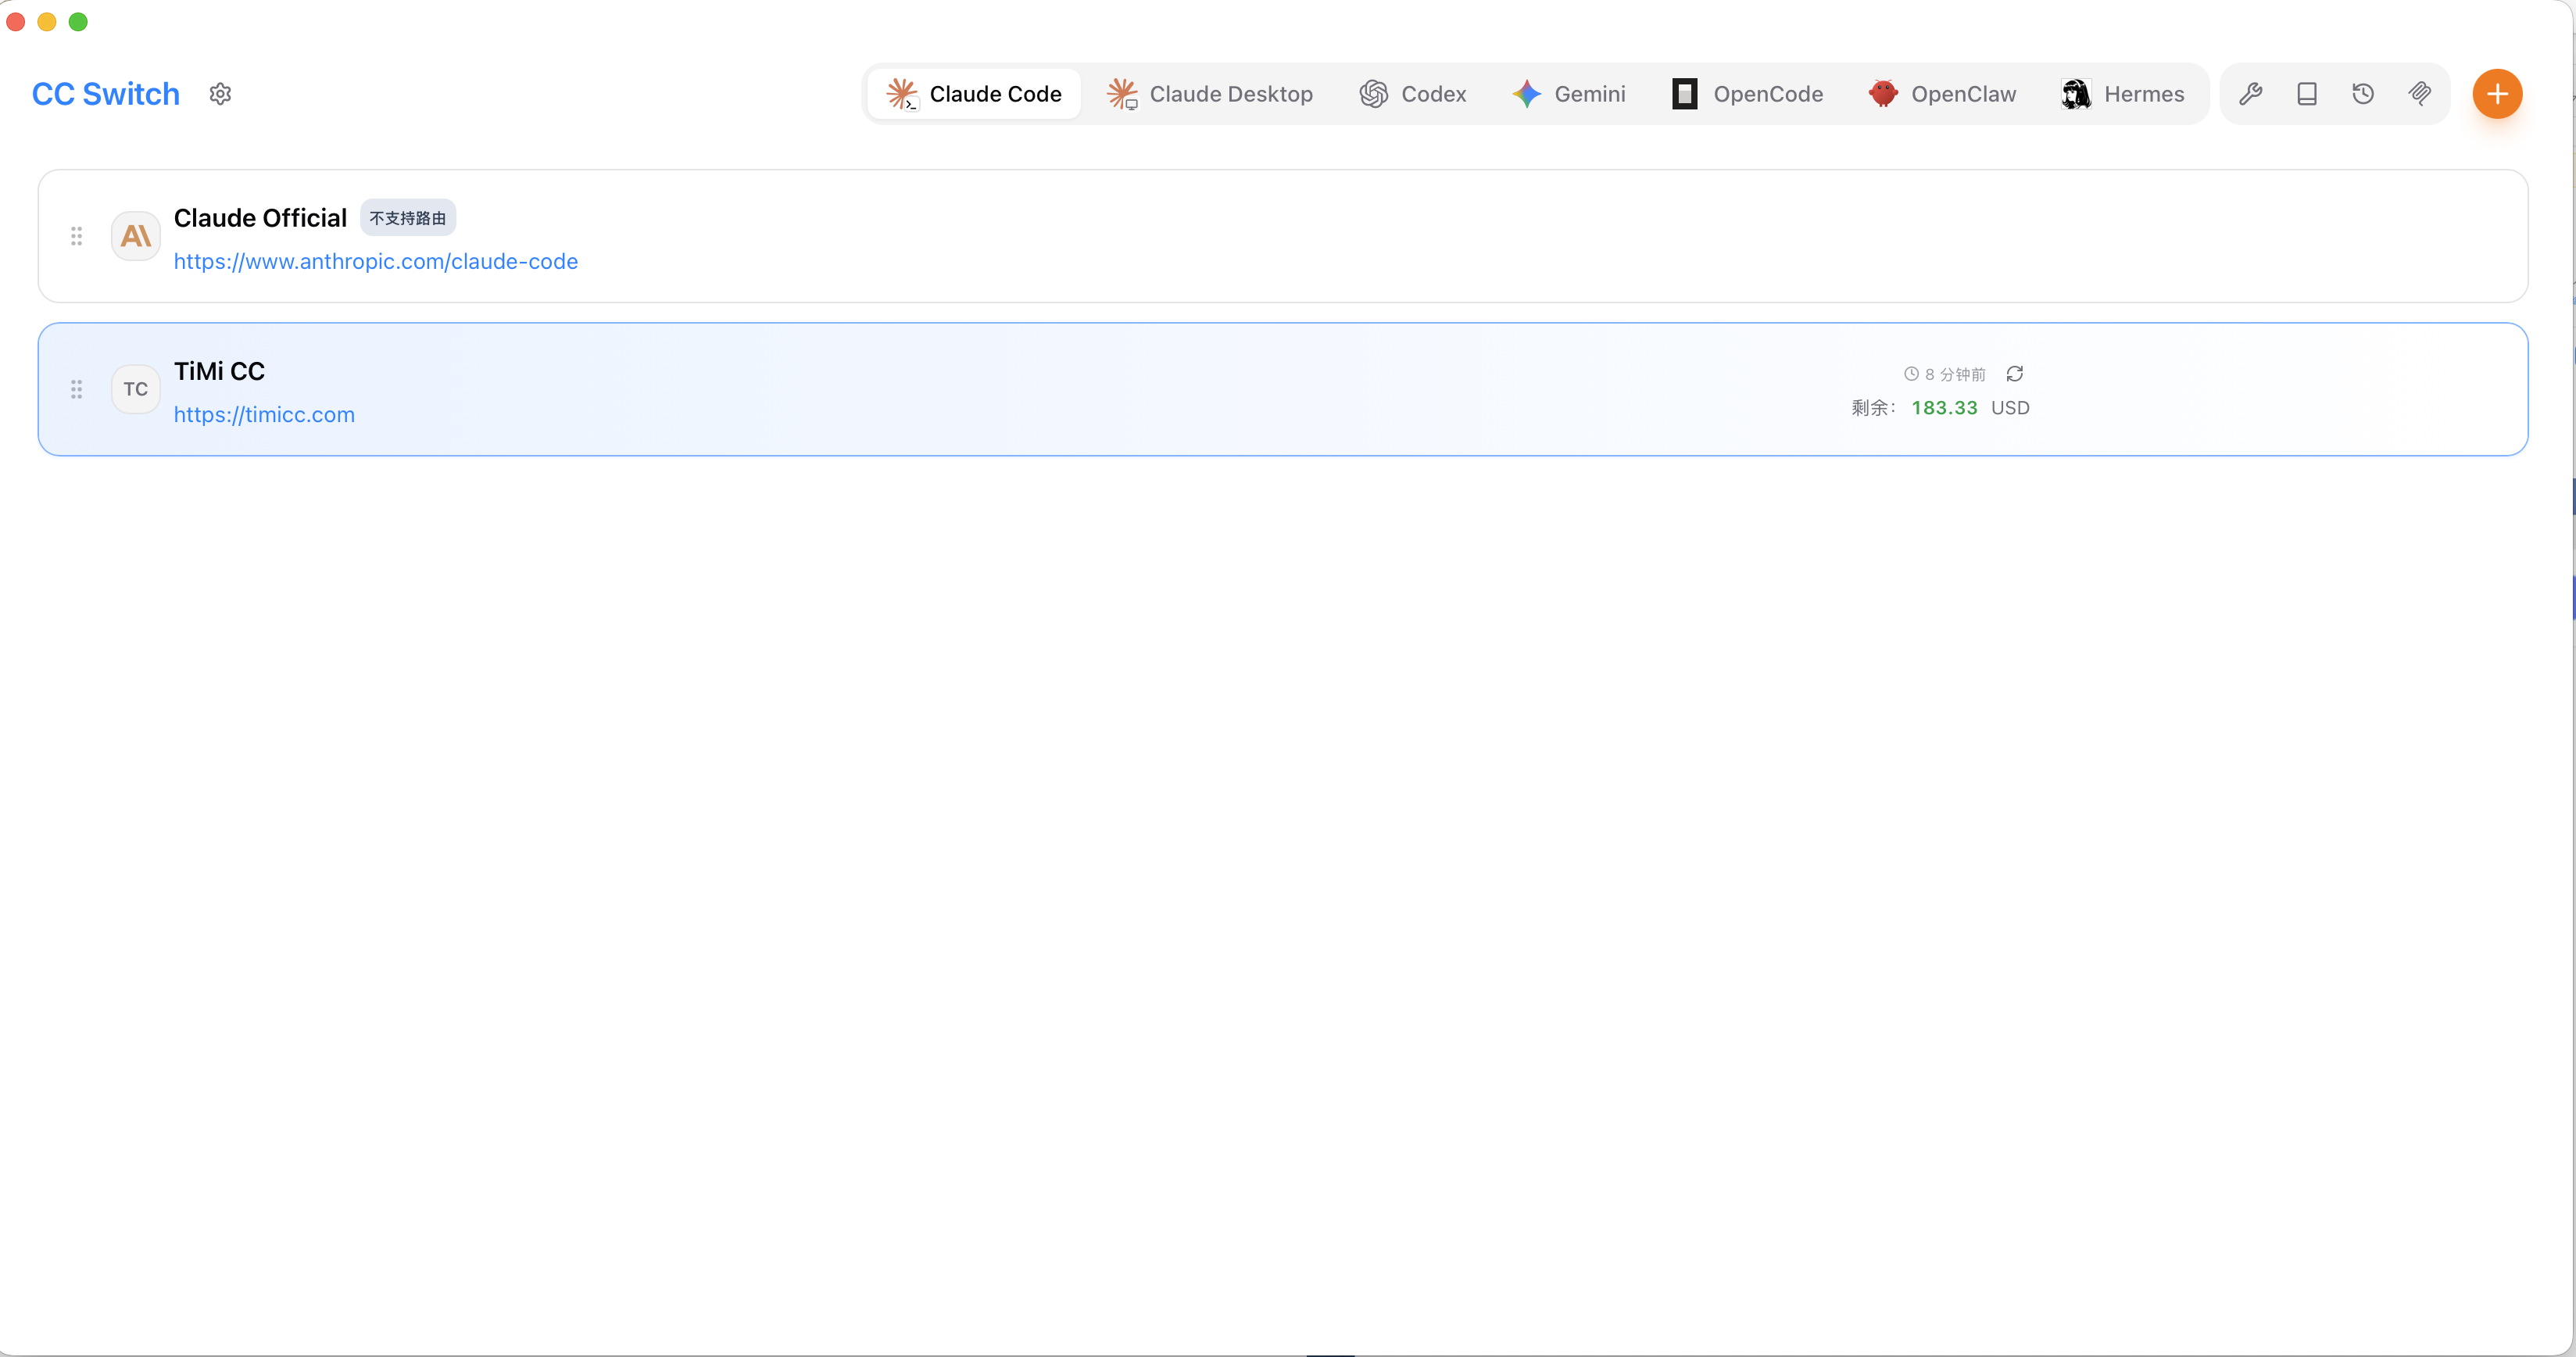Minimize the window with the yellow button
Image resolution: width=2576 pixels, height=1357 pixels.
click(47, 22)
